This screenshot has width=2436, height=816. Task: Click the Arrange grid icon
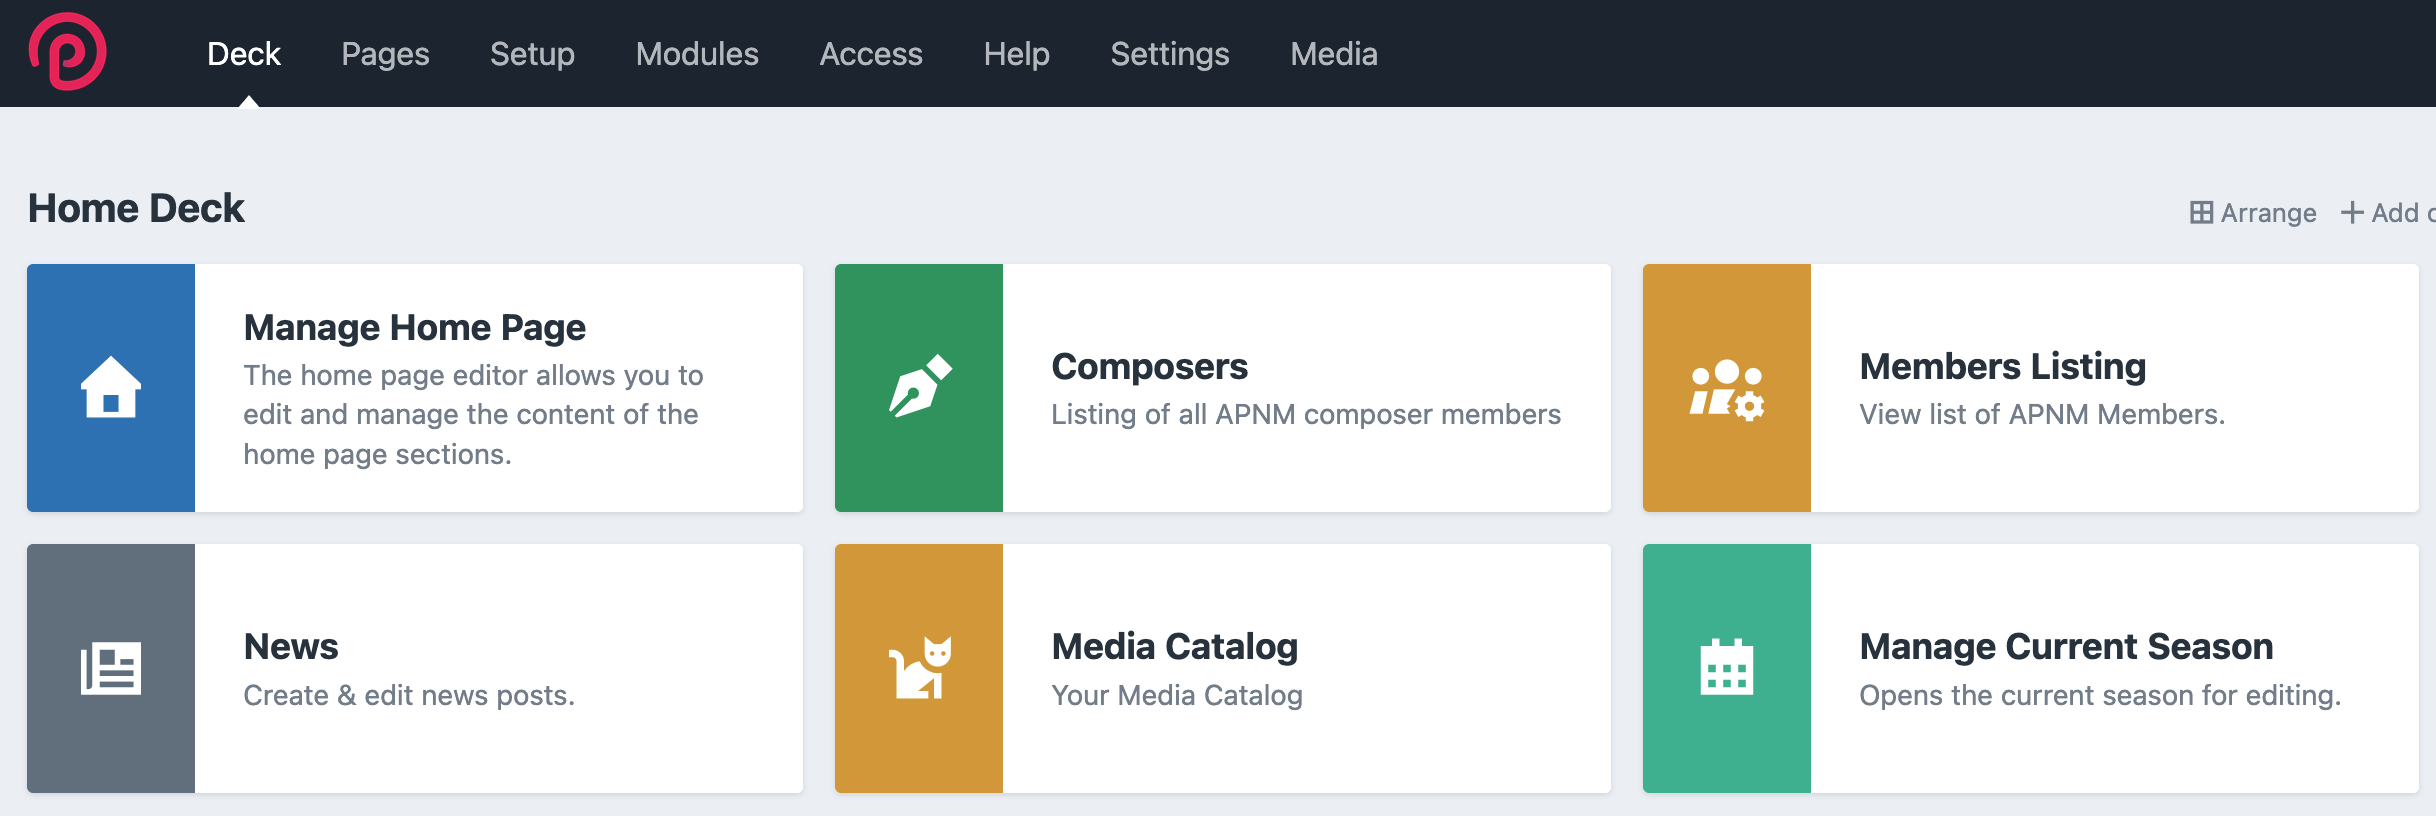[2201, 213]
